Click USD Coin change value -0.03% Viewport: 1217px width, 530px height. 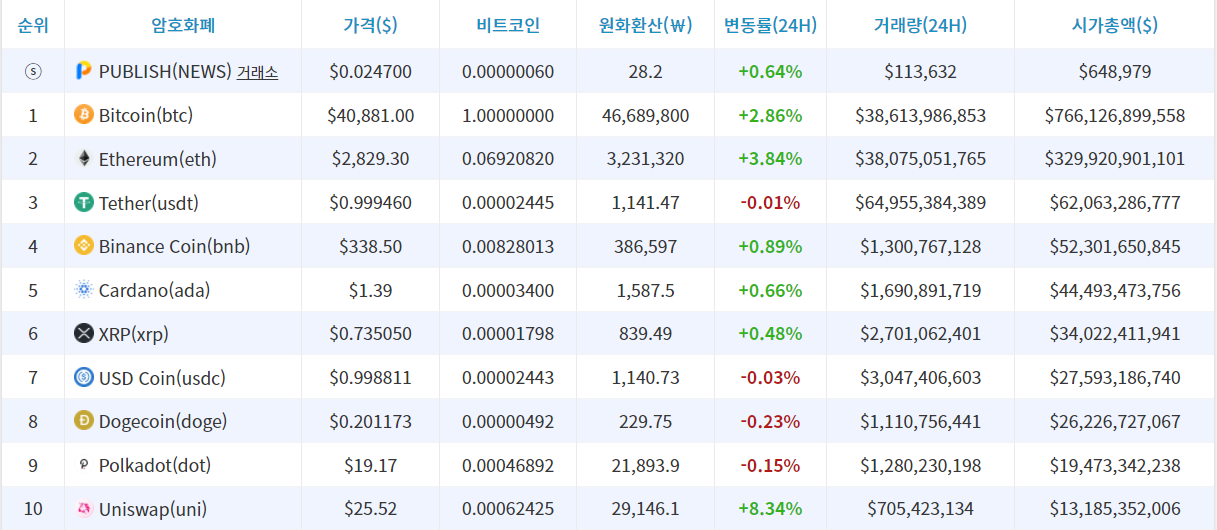[770, 378]
